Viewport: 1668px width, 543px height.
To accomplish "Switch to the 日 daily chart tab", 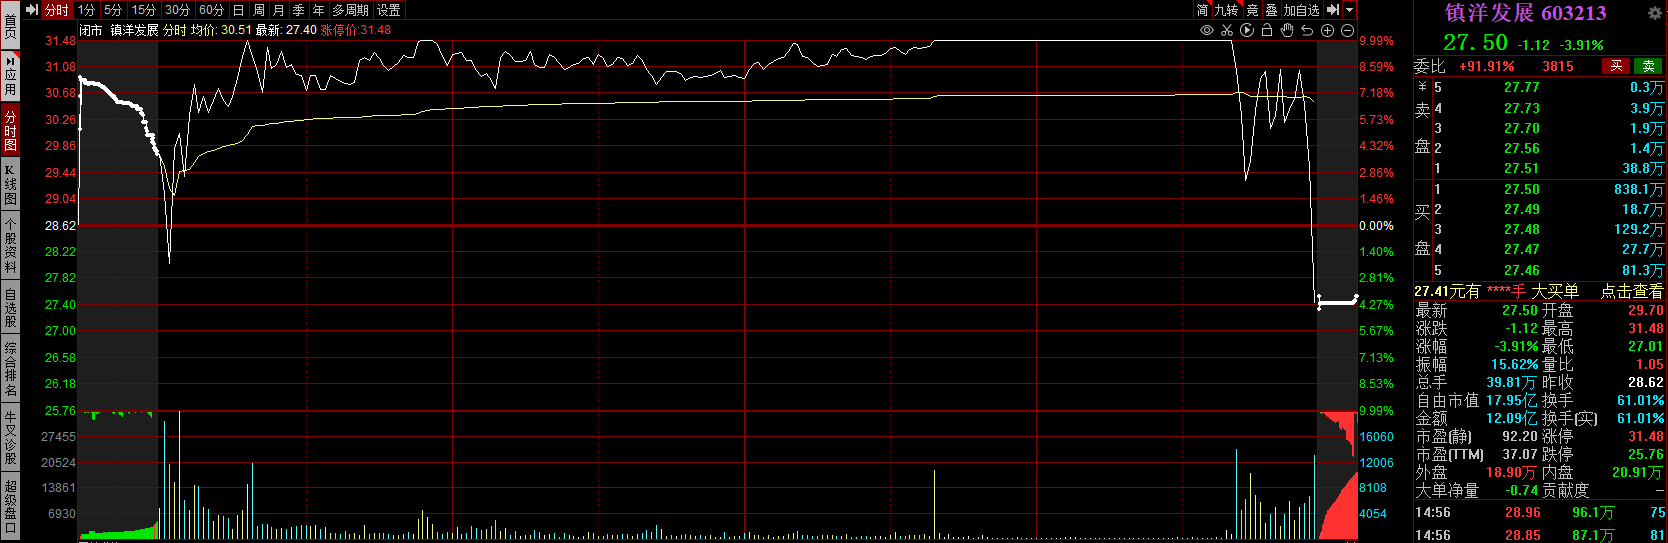I will pyautogui.click(x=238, y=10).
